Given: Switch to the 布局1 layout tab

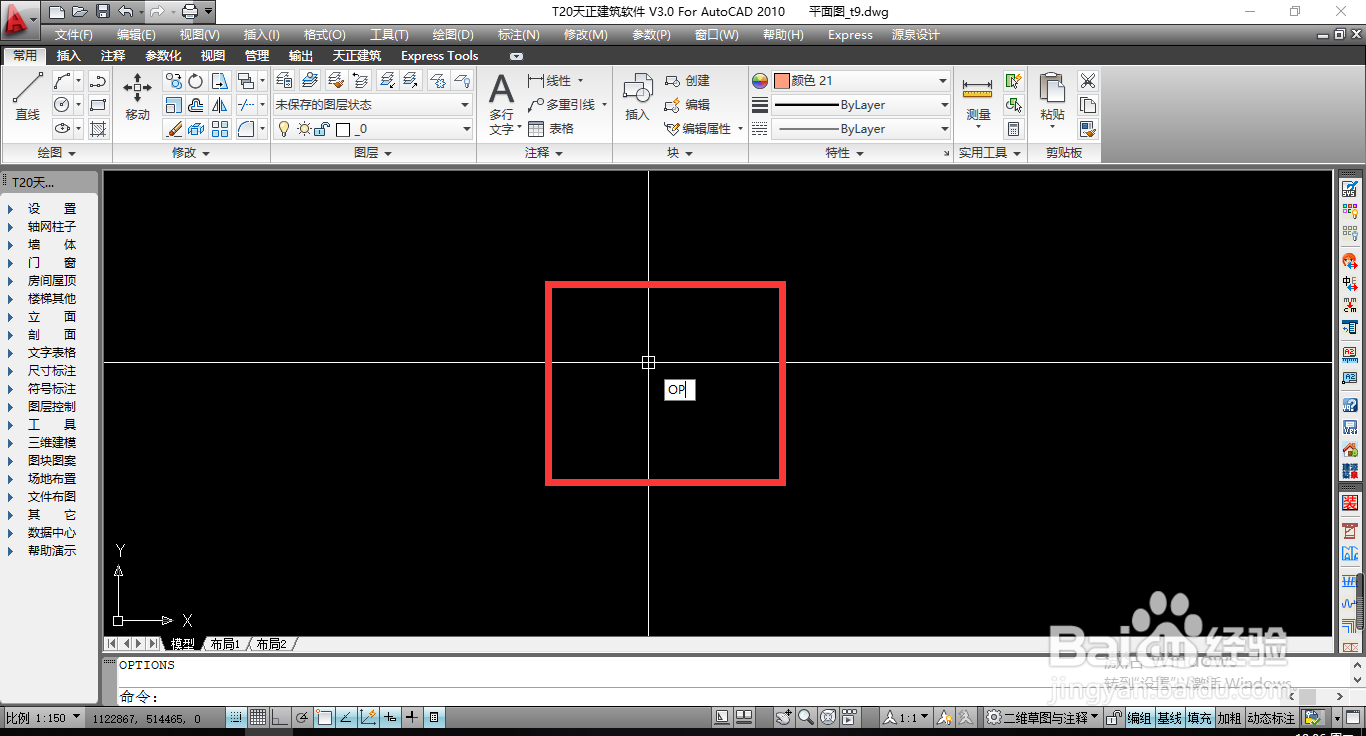Looking at the screenshot, I should click(x=225, y=644).
